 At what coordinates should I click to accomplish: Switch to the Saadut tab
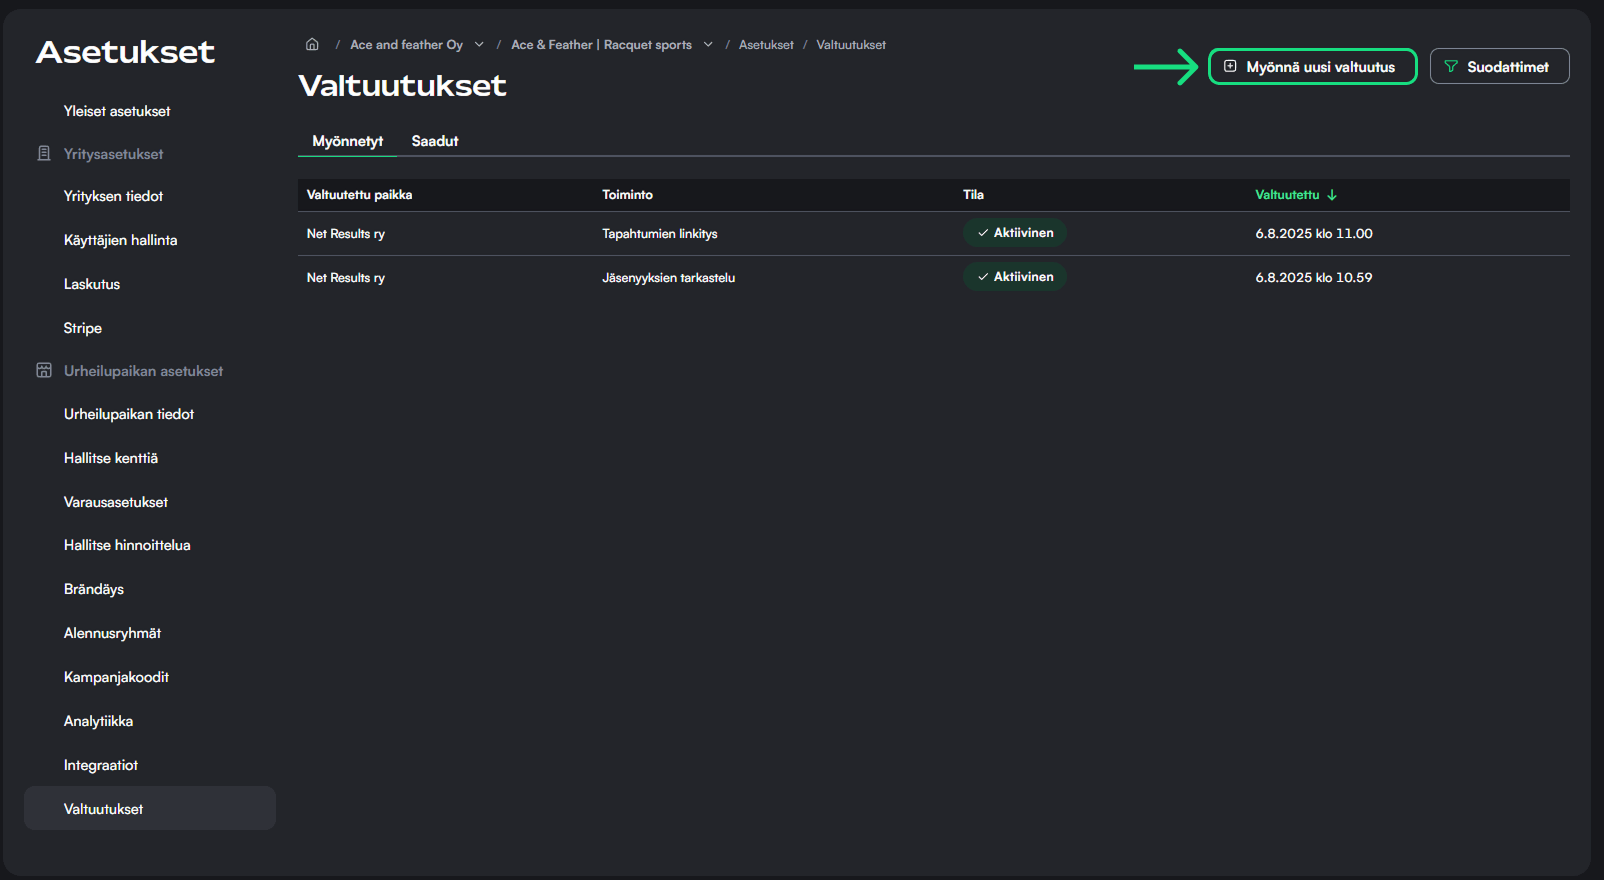(435, 141)
